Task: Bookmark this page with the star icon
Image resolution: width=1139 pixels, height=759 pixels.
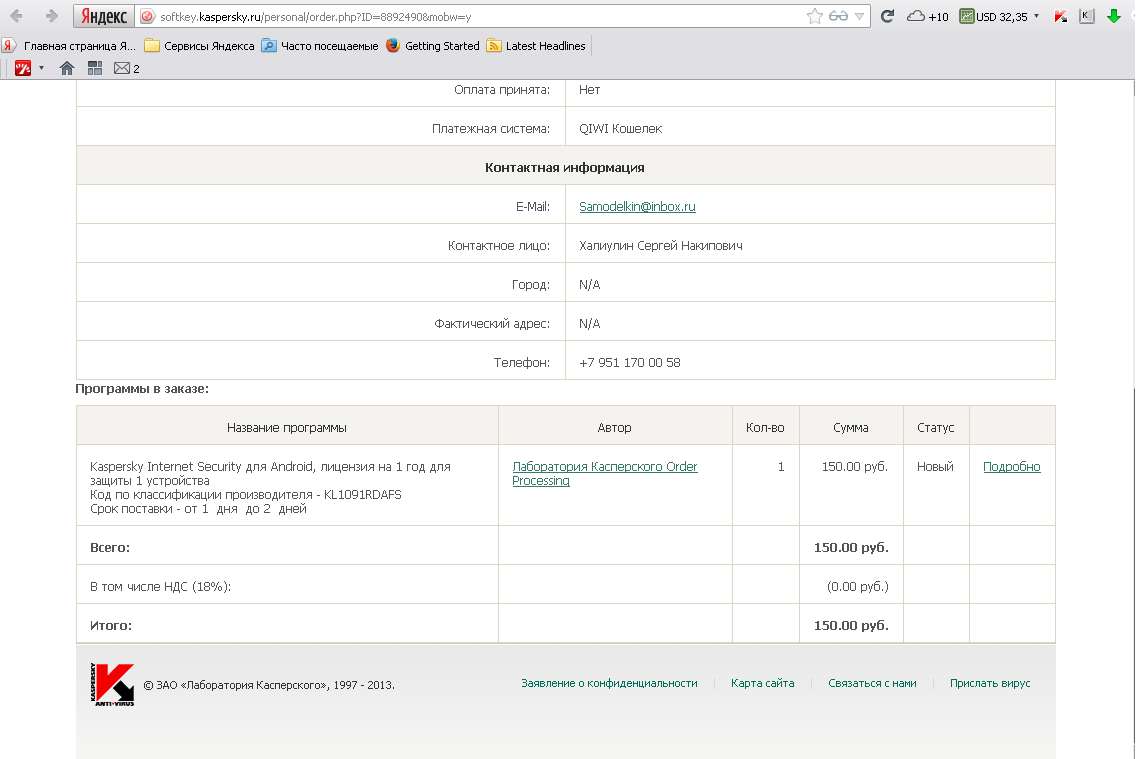Action: coord(814,16)
